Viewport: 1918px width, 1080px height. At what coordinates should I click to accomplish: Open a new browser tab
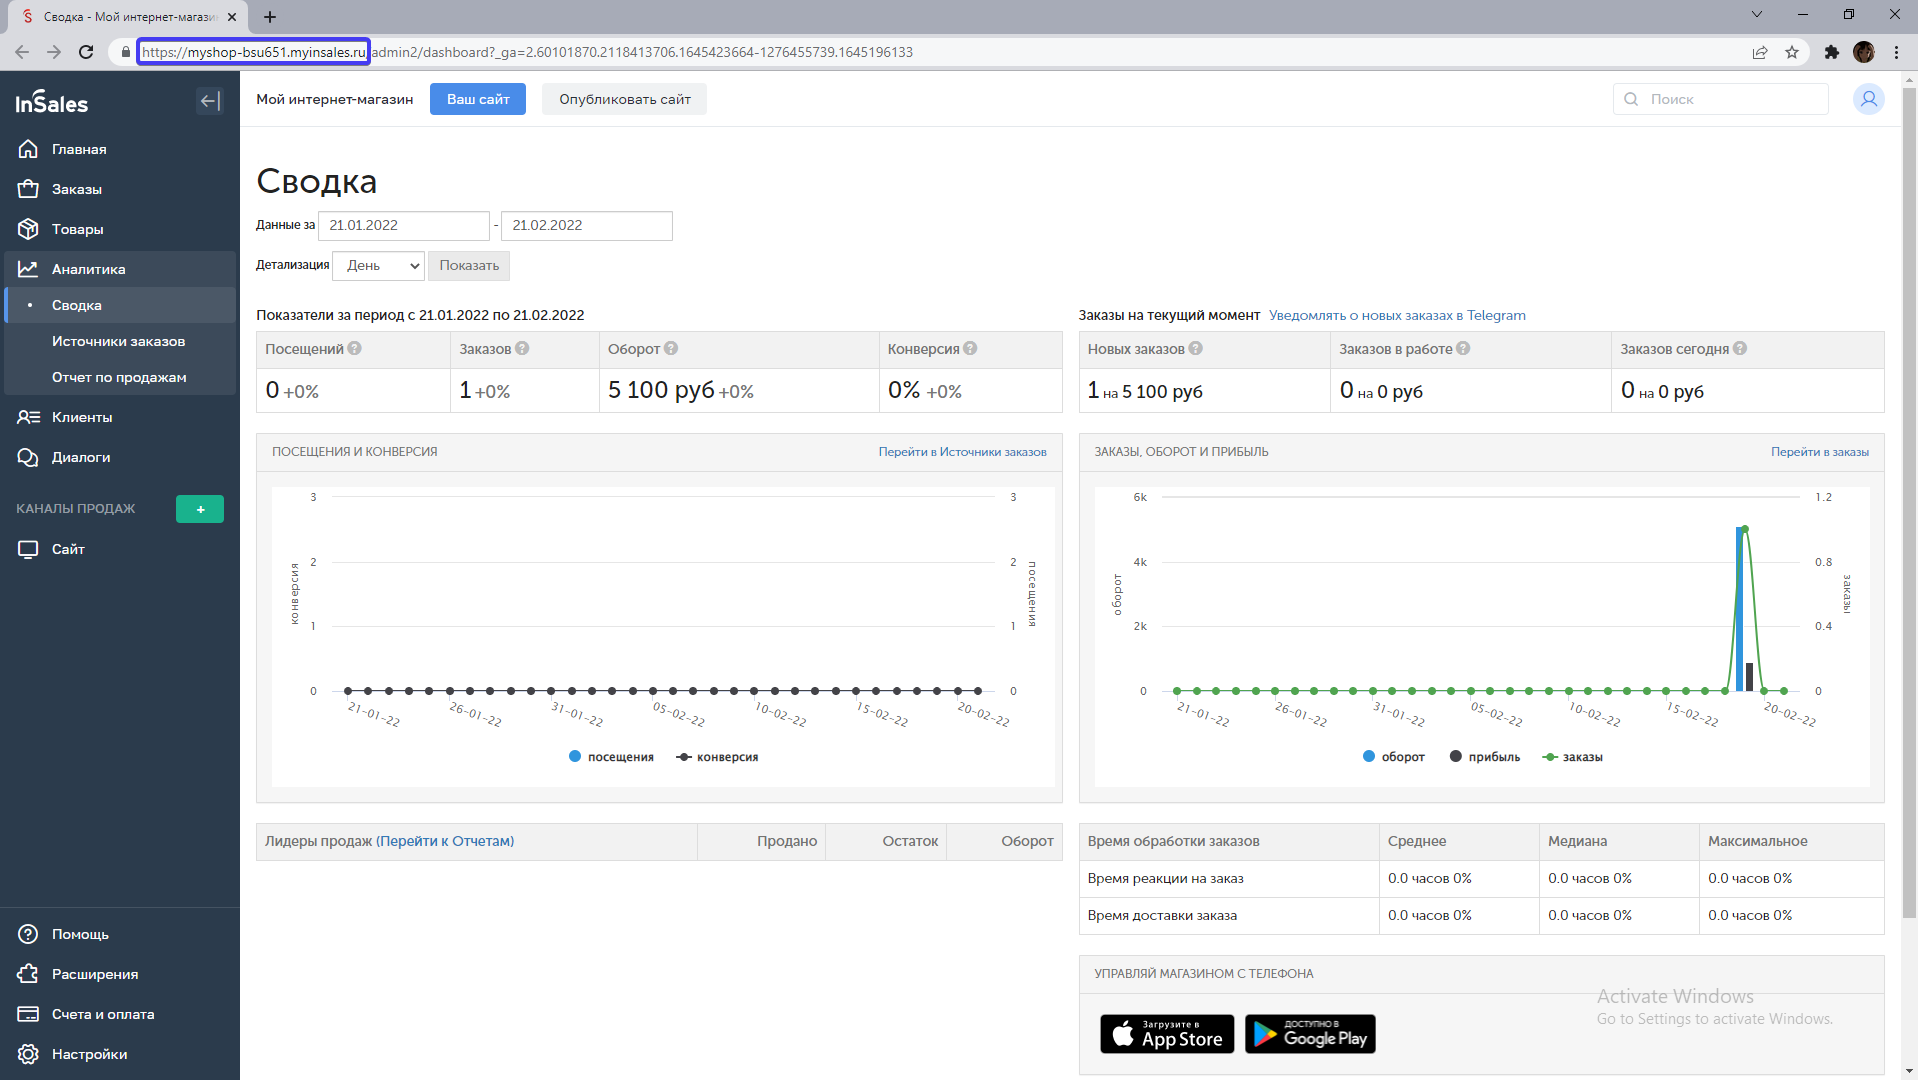pos(270,17)
